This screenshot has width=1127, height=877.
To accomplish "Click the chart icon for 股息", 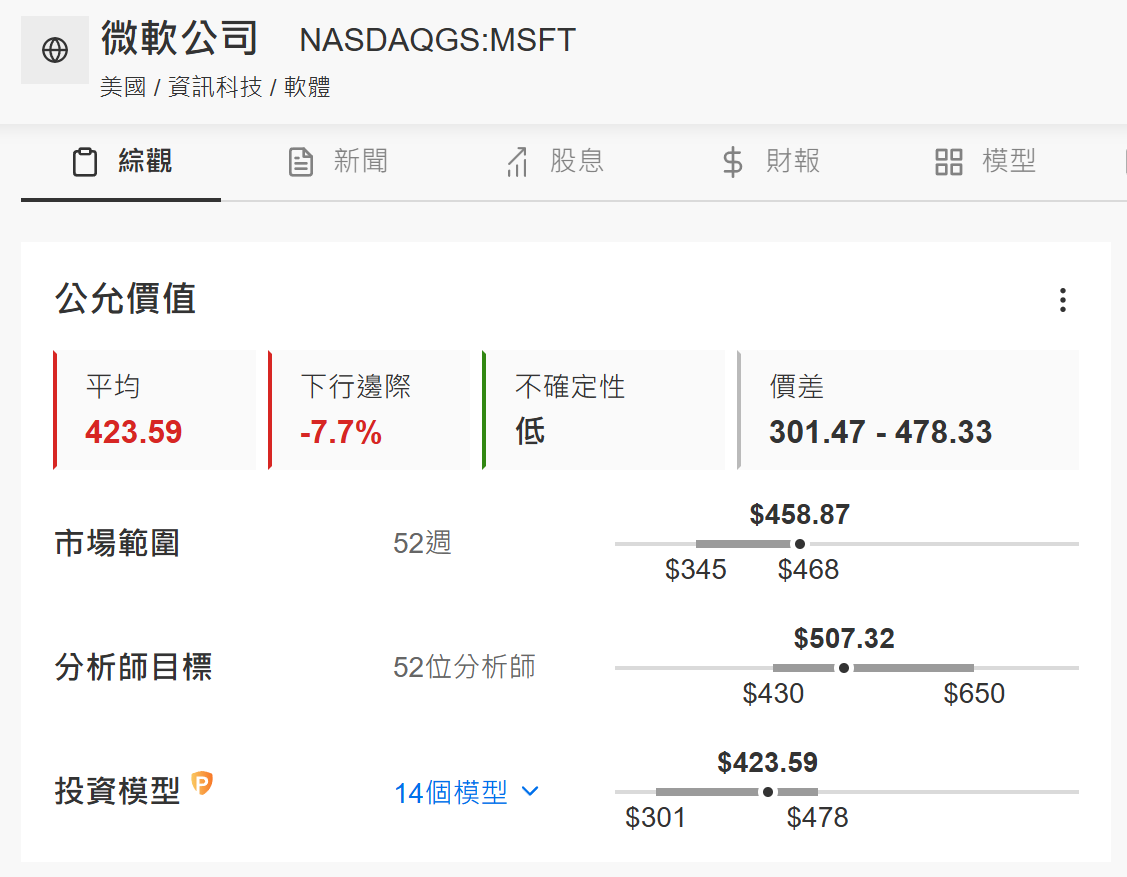I will coord(517,162).
